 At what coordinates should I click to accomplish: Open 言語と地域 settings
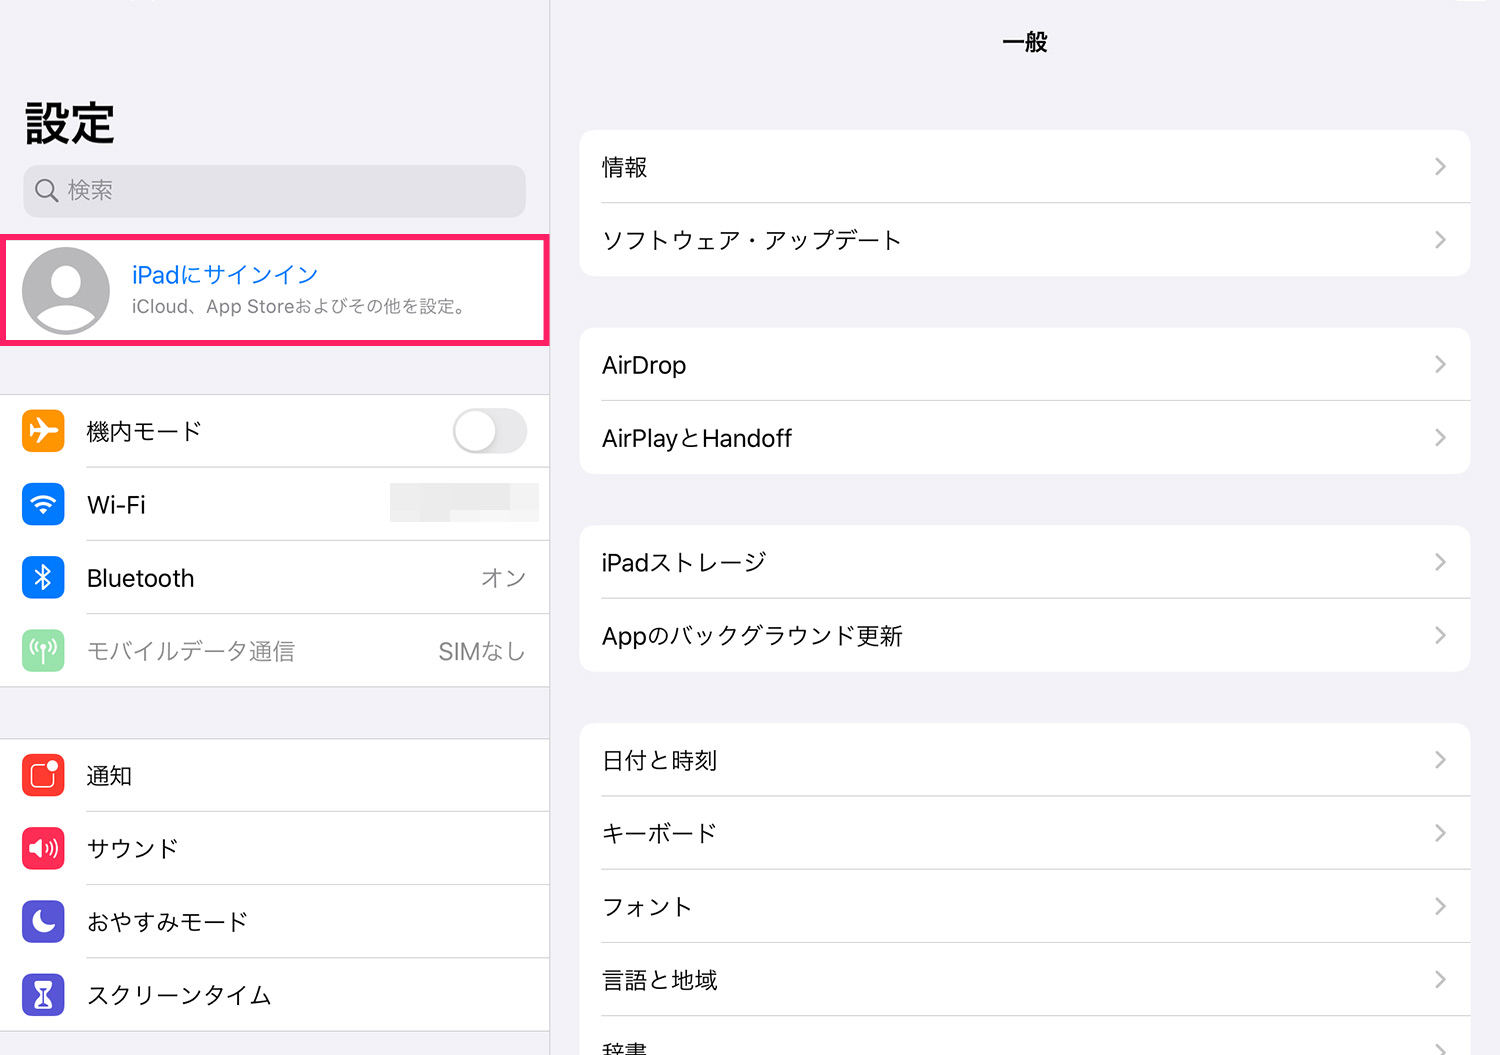pos(1025,979)
